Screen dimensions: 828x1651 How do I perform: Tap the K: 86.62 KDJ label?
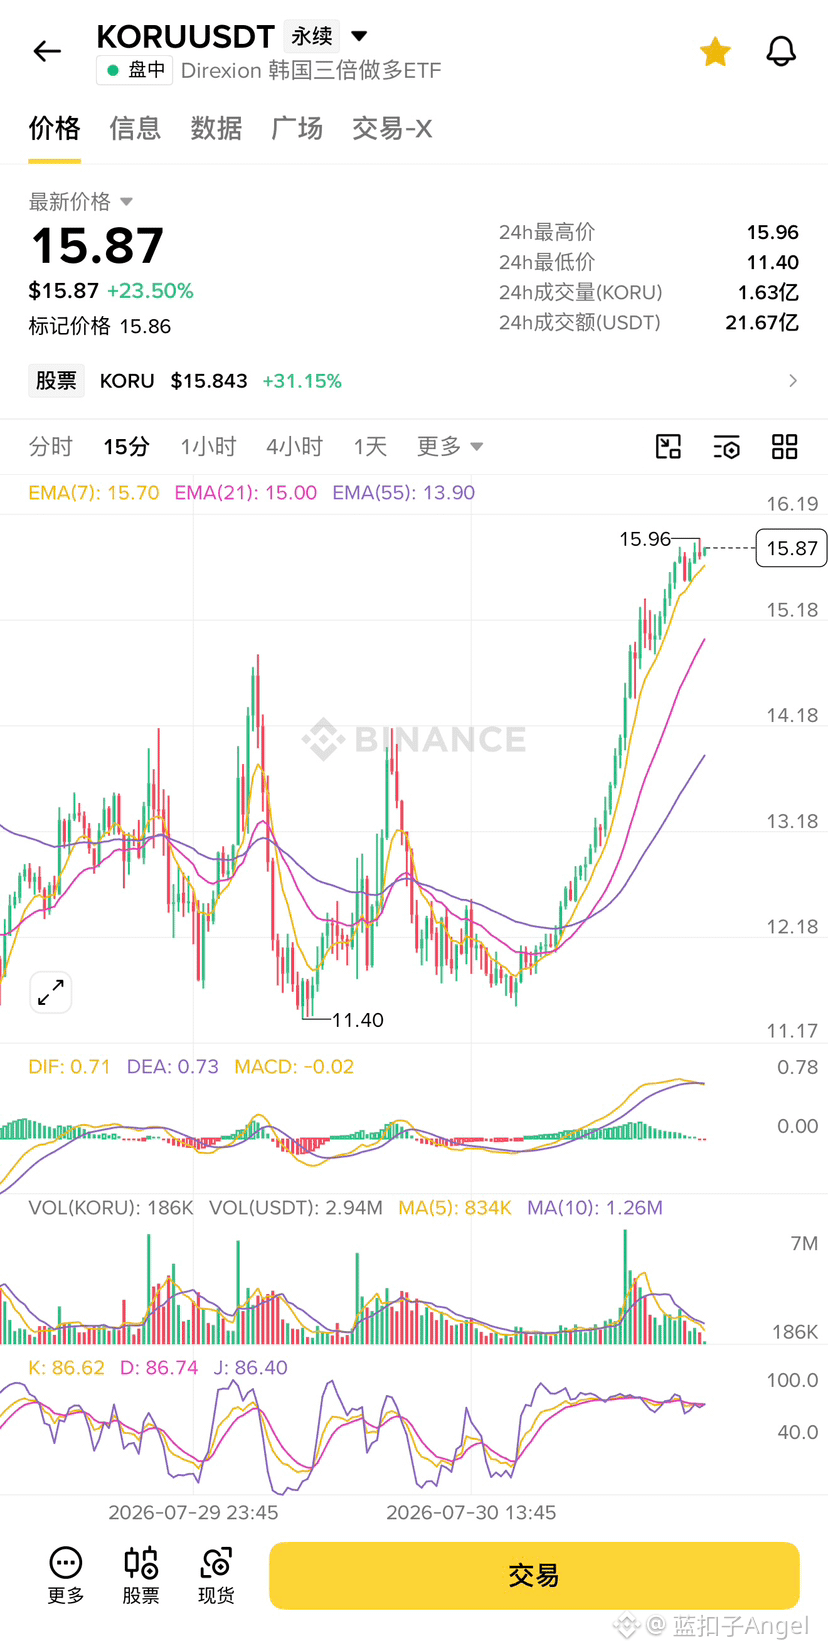[66, 1367]
